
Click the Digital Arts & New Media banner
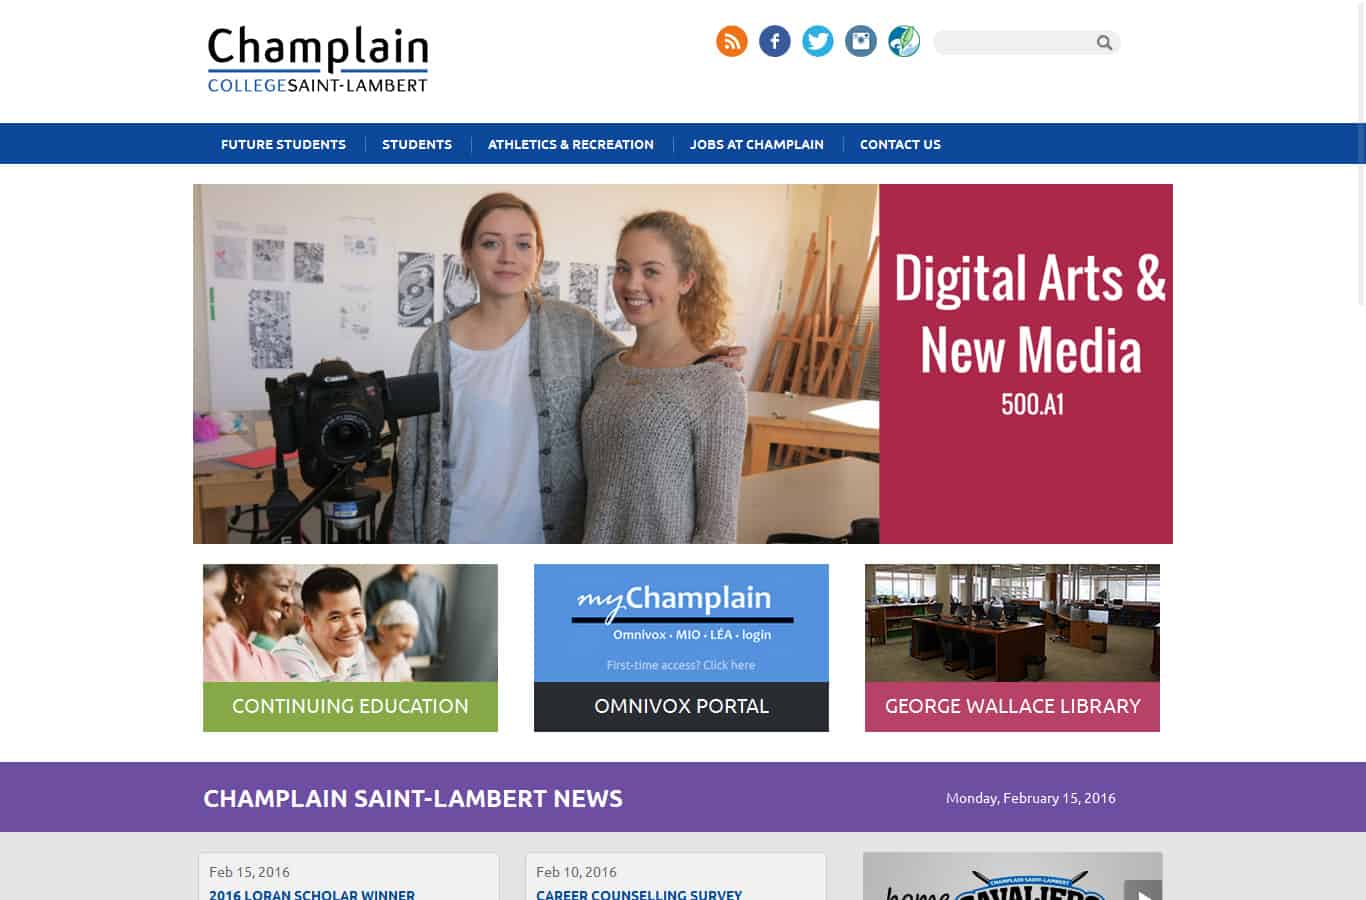tap(683, 364)
